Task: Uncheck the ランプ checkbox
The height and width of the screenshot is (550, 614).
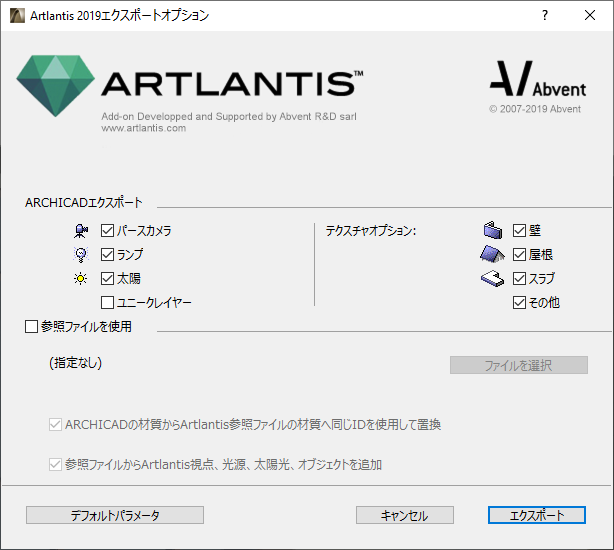Action: (x=107, y=254)
